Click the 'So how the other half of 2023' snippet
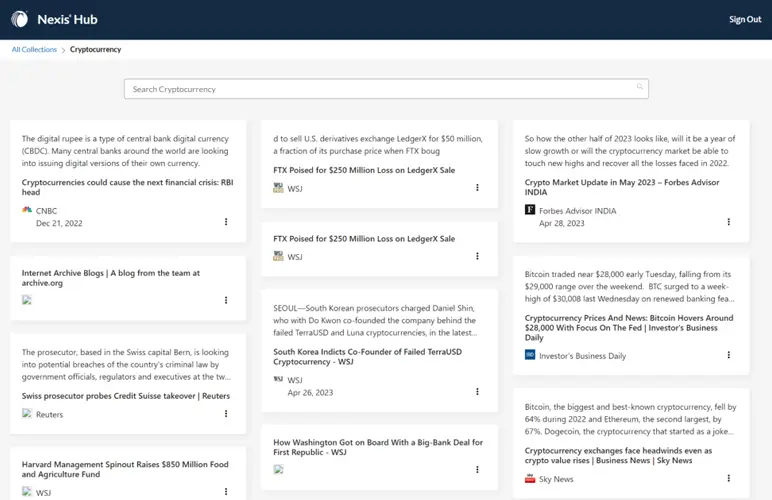This screenshot has width=772, height=500. (x=630, y=151)
